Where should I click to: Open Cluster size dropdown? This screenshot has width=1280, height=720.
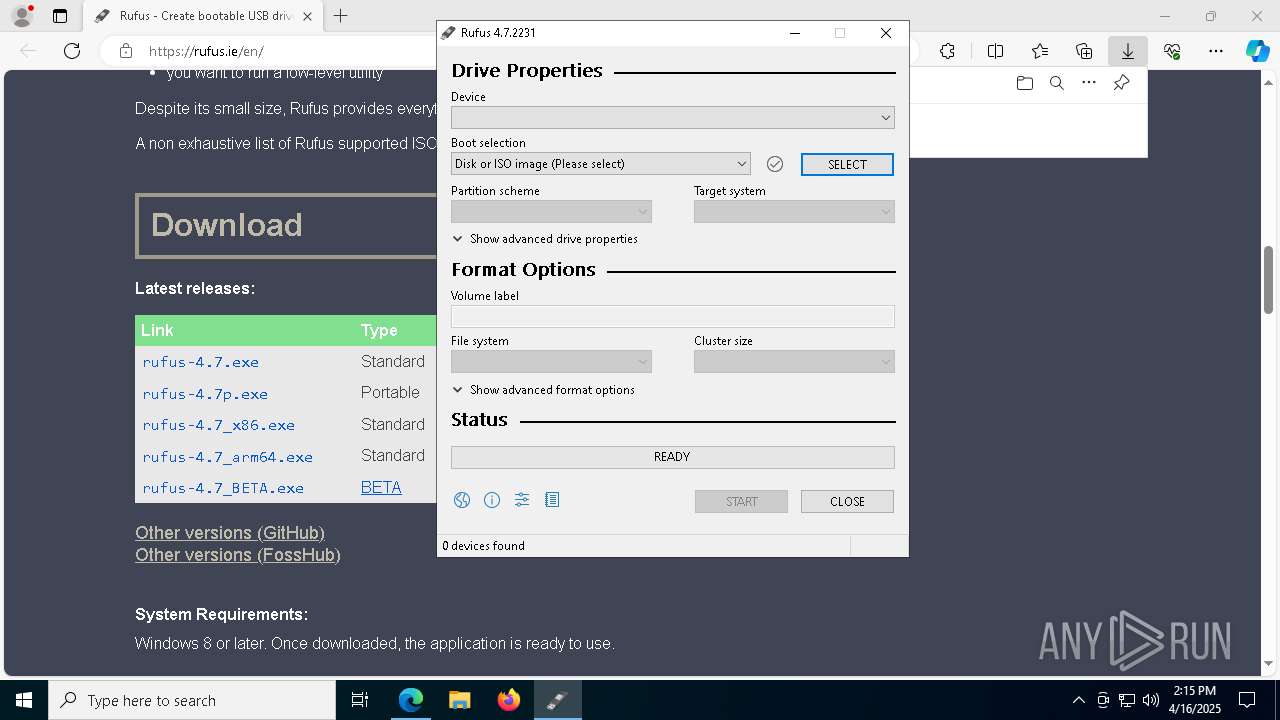tap(794, 362)
